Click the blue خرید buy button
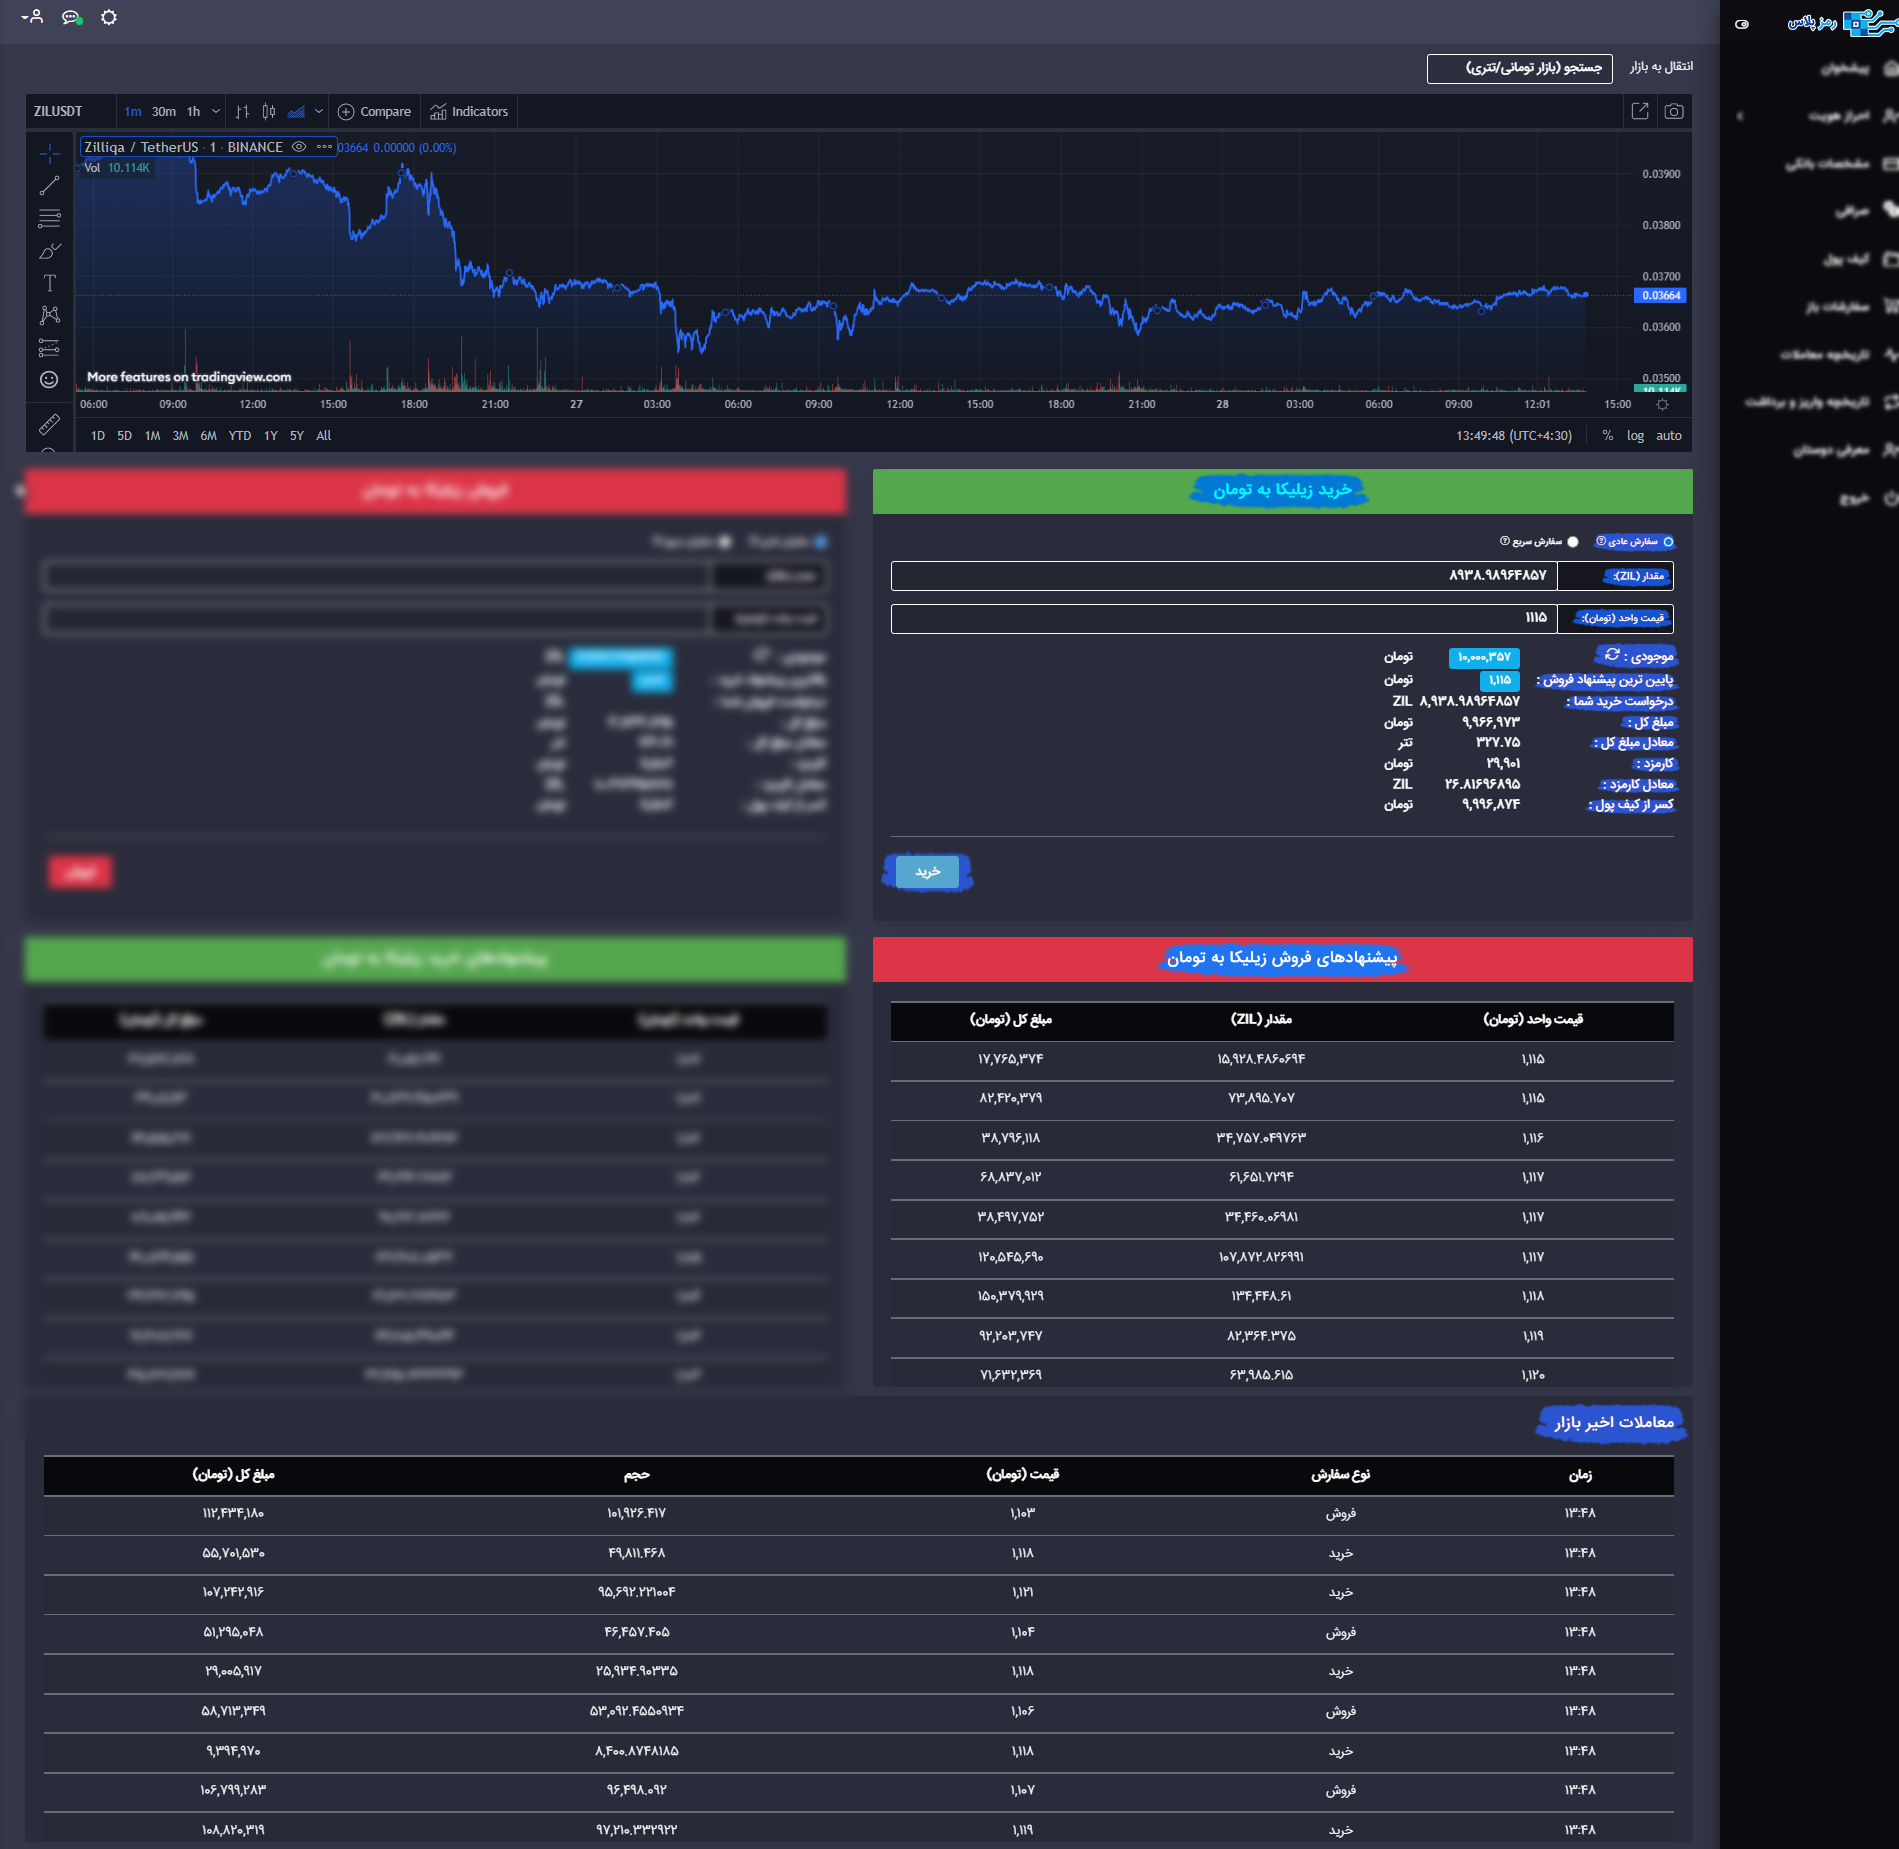The image size is (1899, 1849). click(928, 872)
